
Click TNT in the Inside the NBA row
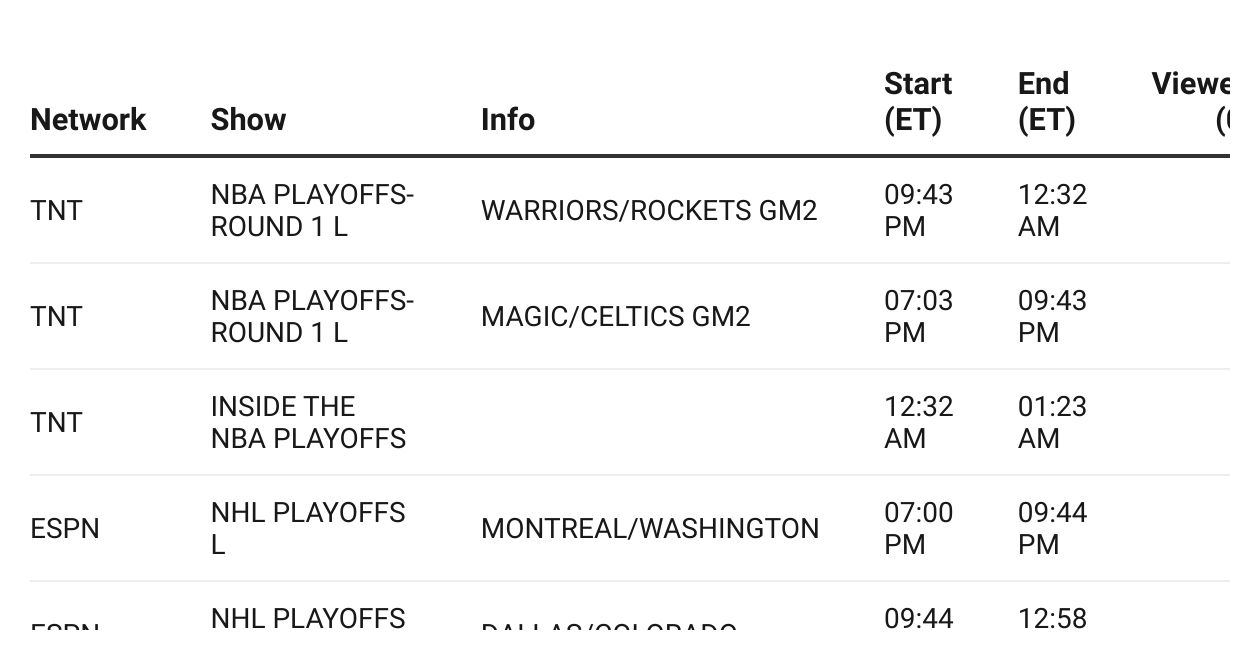(57, 423)
